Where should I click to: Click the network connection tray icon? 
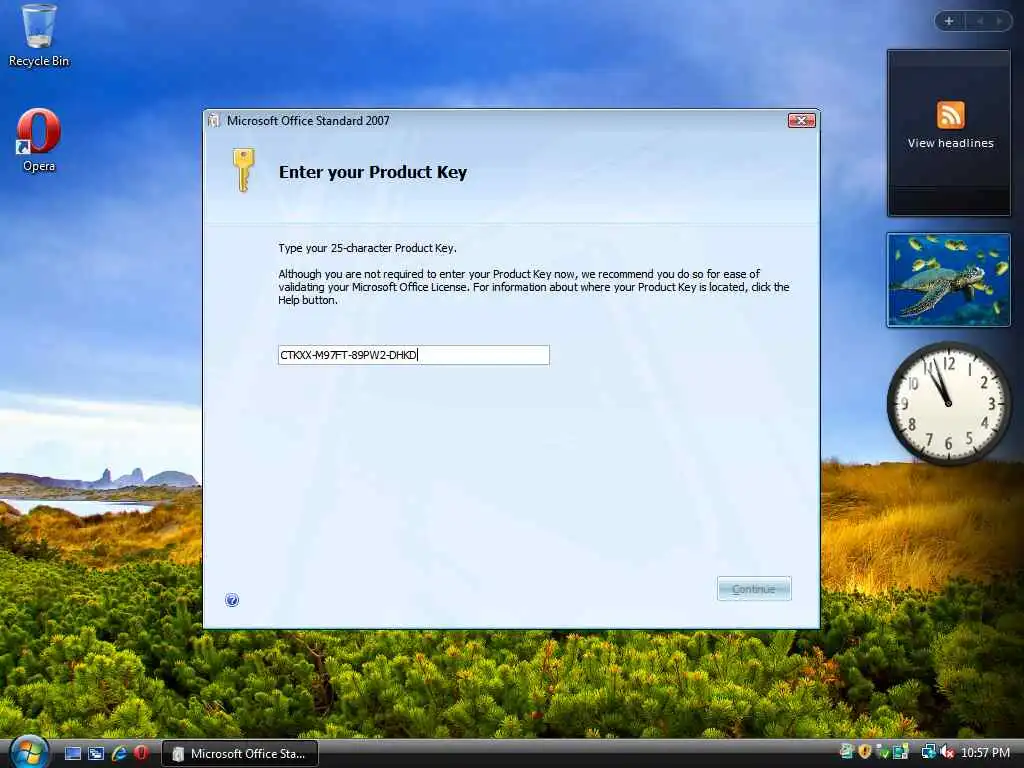pos(928,752)
